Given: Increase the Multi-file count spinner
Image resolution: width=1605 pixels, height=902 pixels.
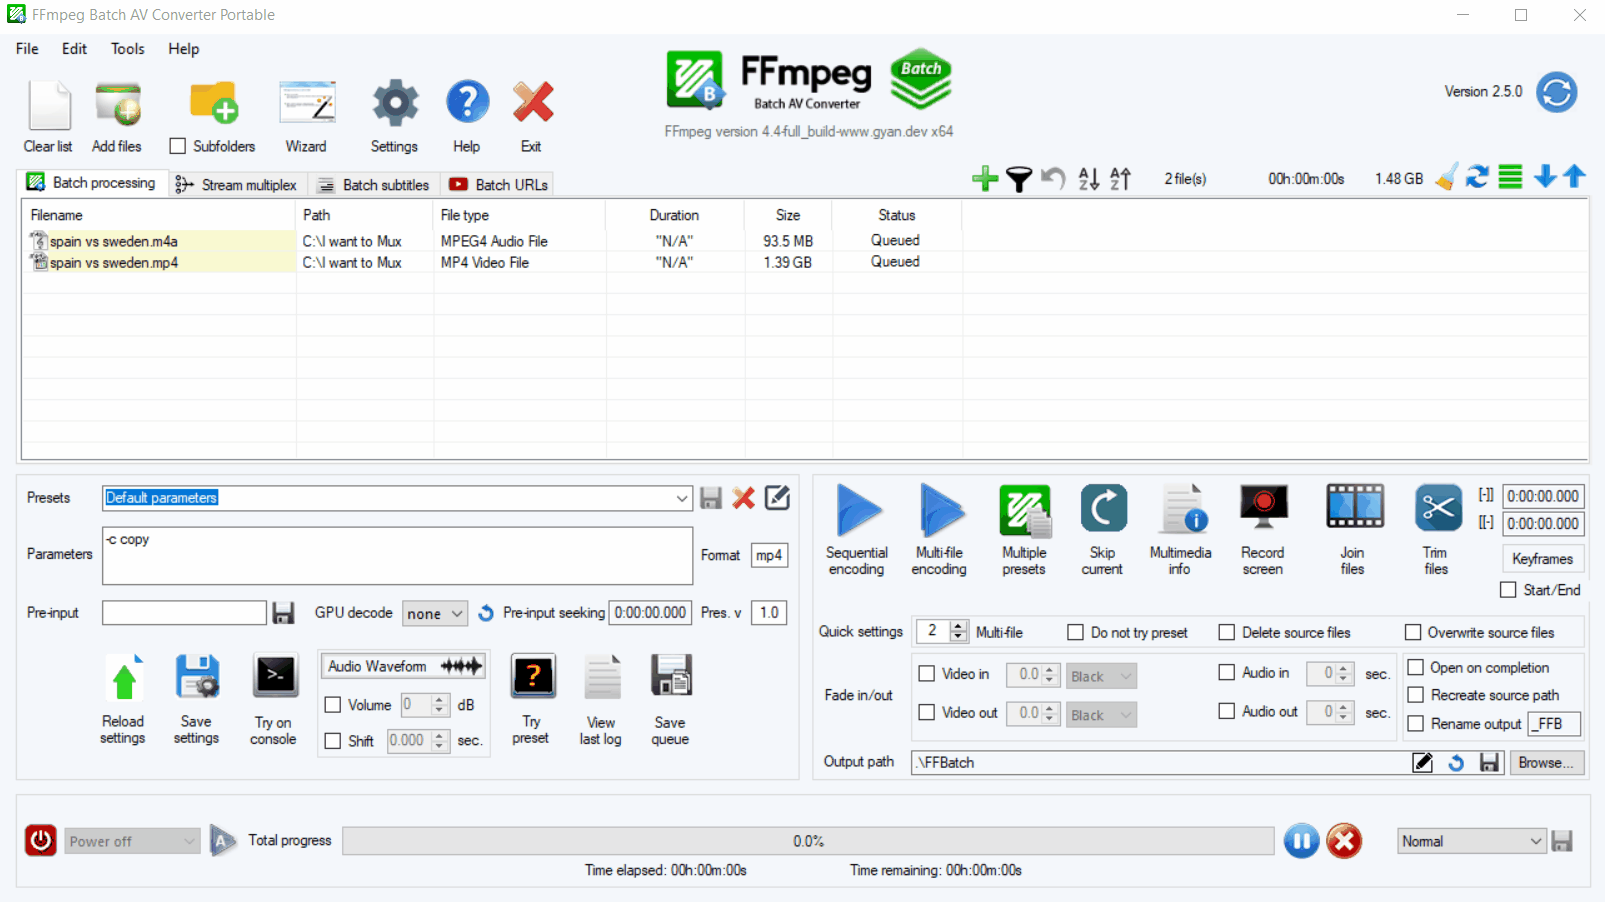Looking at the screenshot, I should (959, 626).
